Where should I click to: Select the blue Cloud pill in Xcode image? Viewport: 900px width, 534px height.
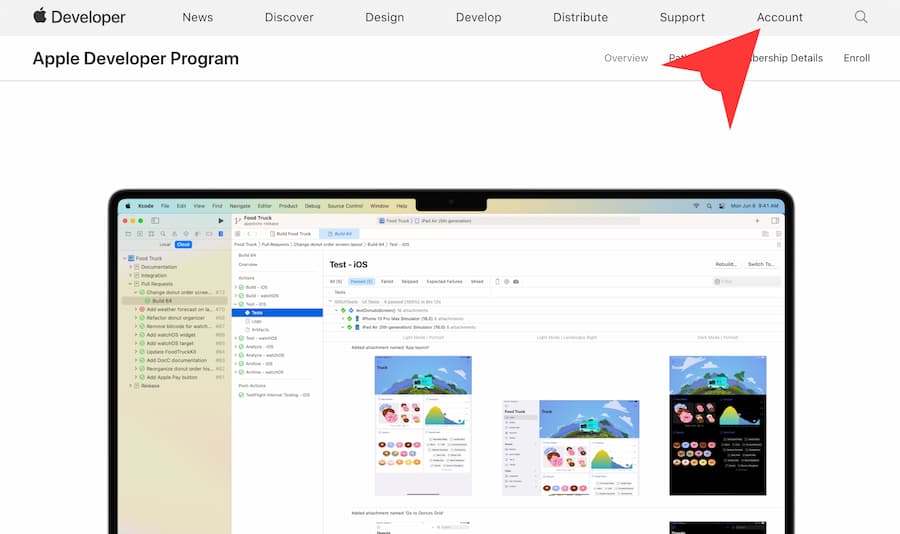click(183, 245)
